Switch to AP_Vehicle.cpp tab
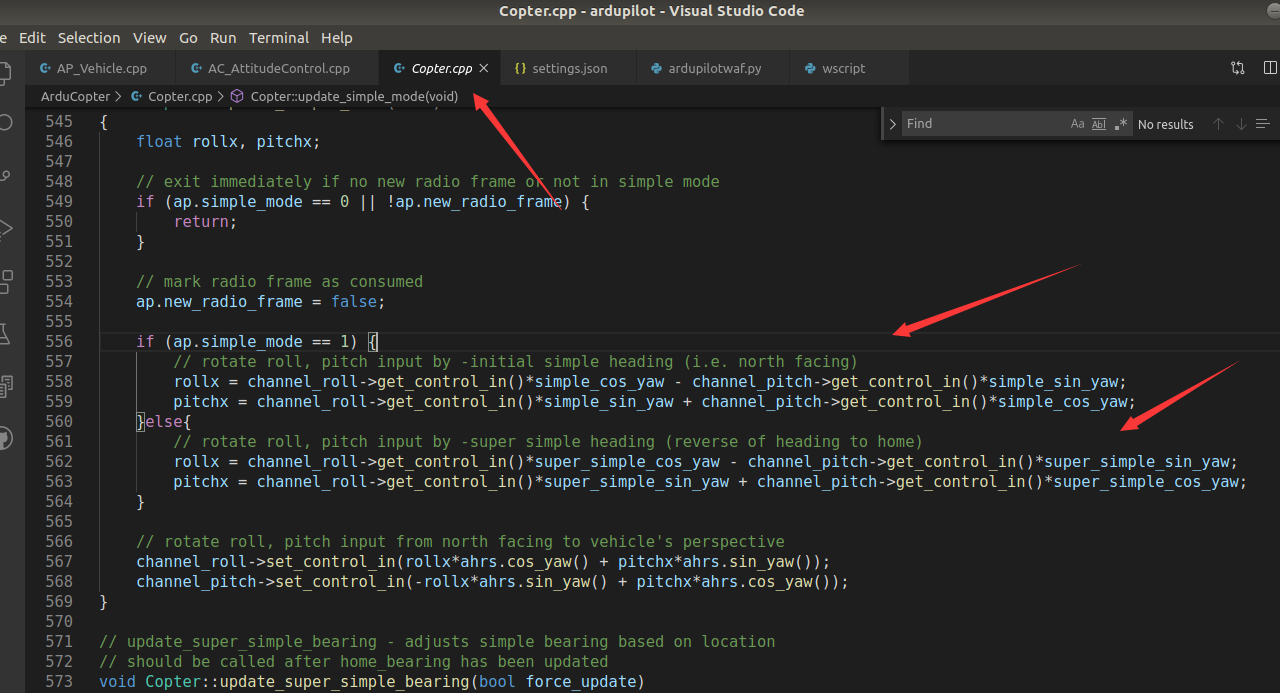The height and width of the screenshot is (693, 1280). [101, 68]
